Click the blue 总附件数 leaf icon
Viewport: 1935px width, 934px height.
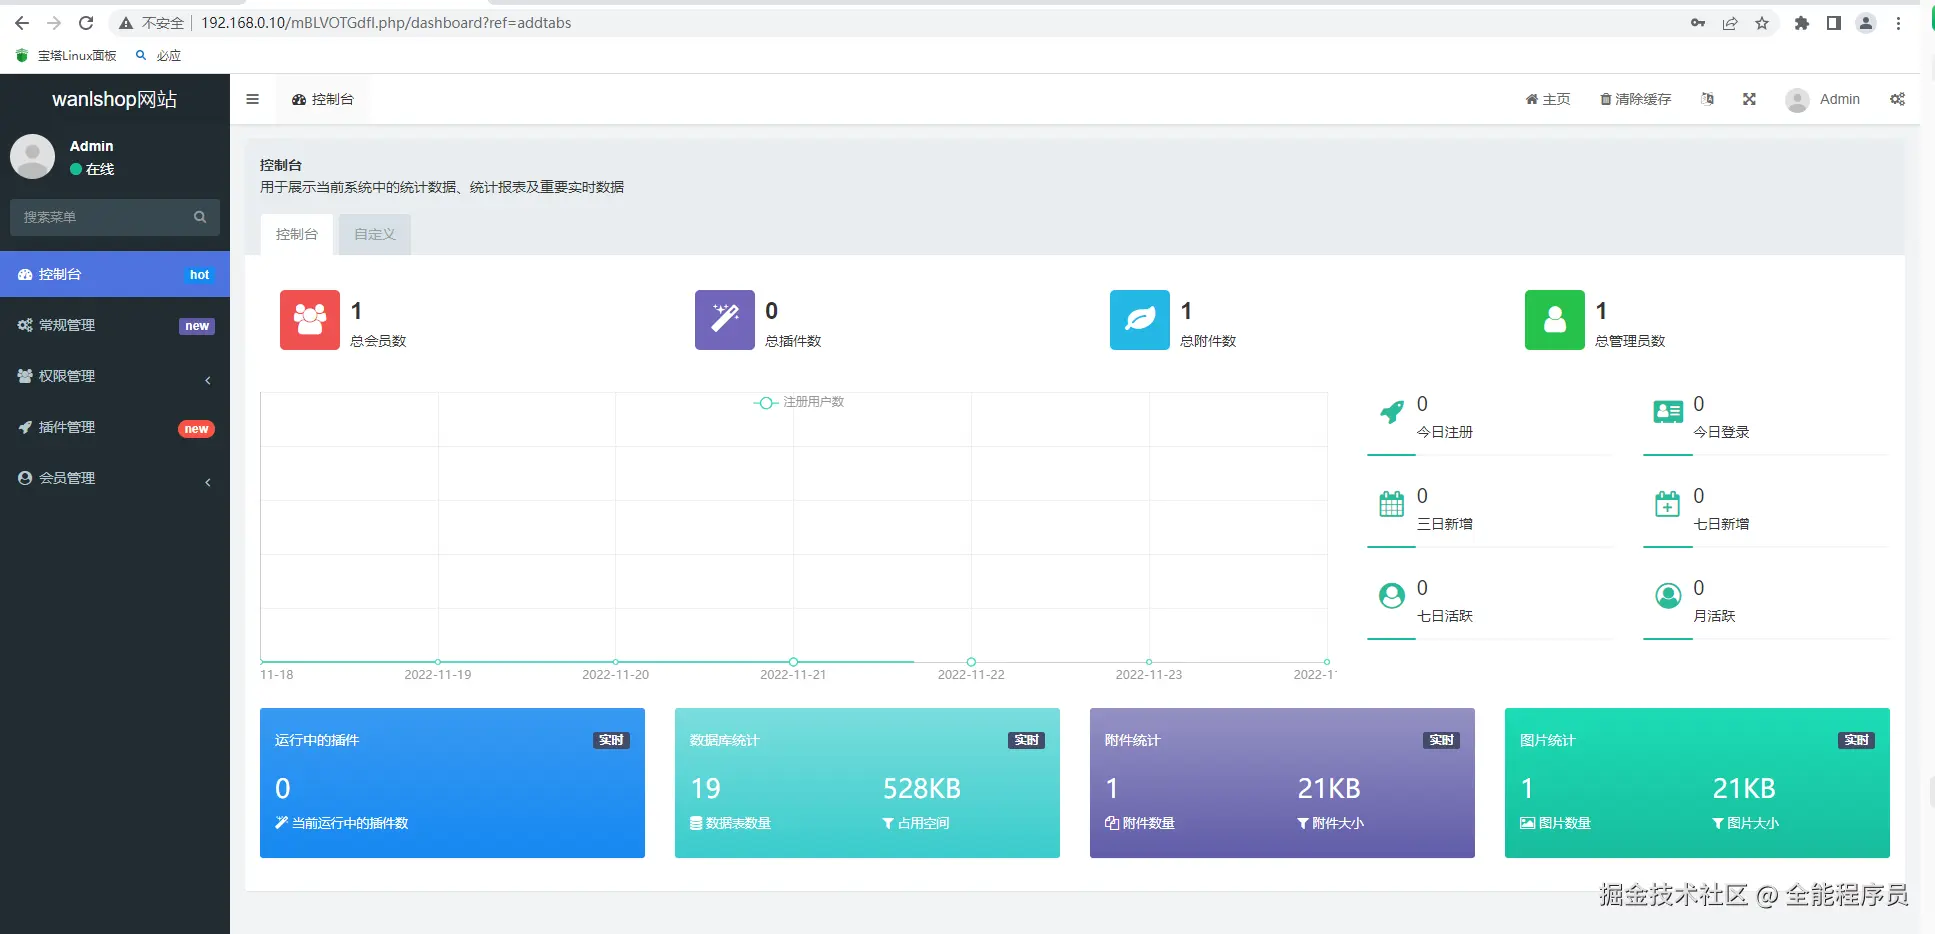[x=1140, y=320]
